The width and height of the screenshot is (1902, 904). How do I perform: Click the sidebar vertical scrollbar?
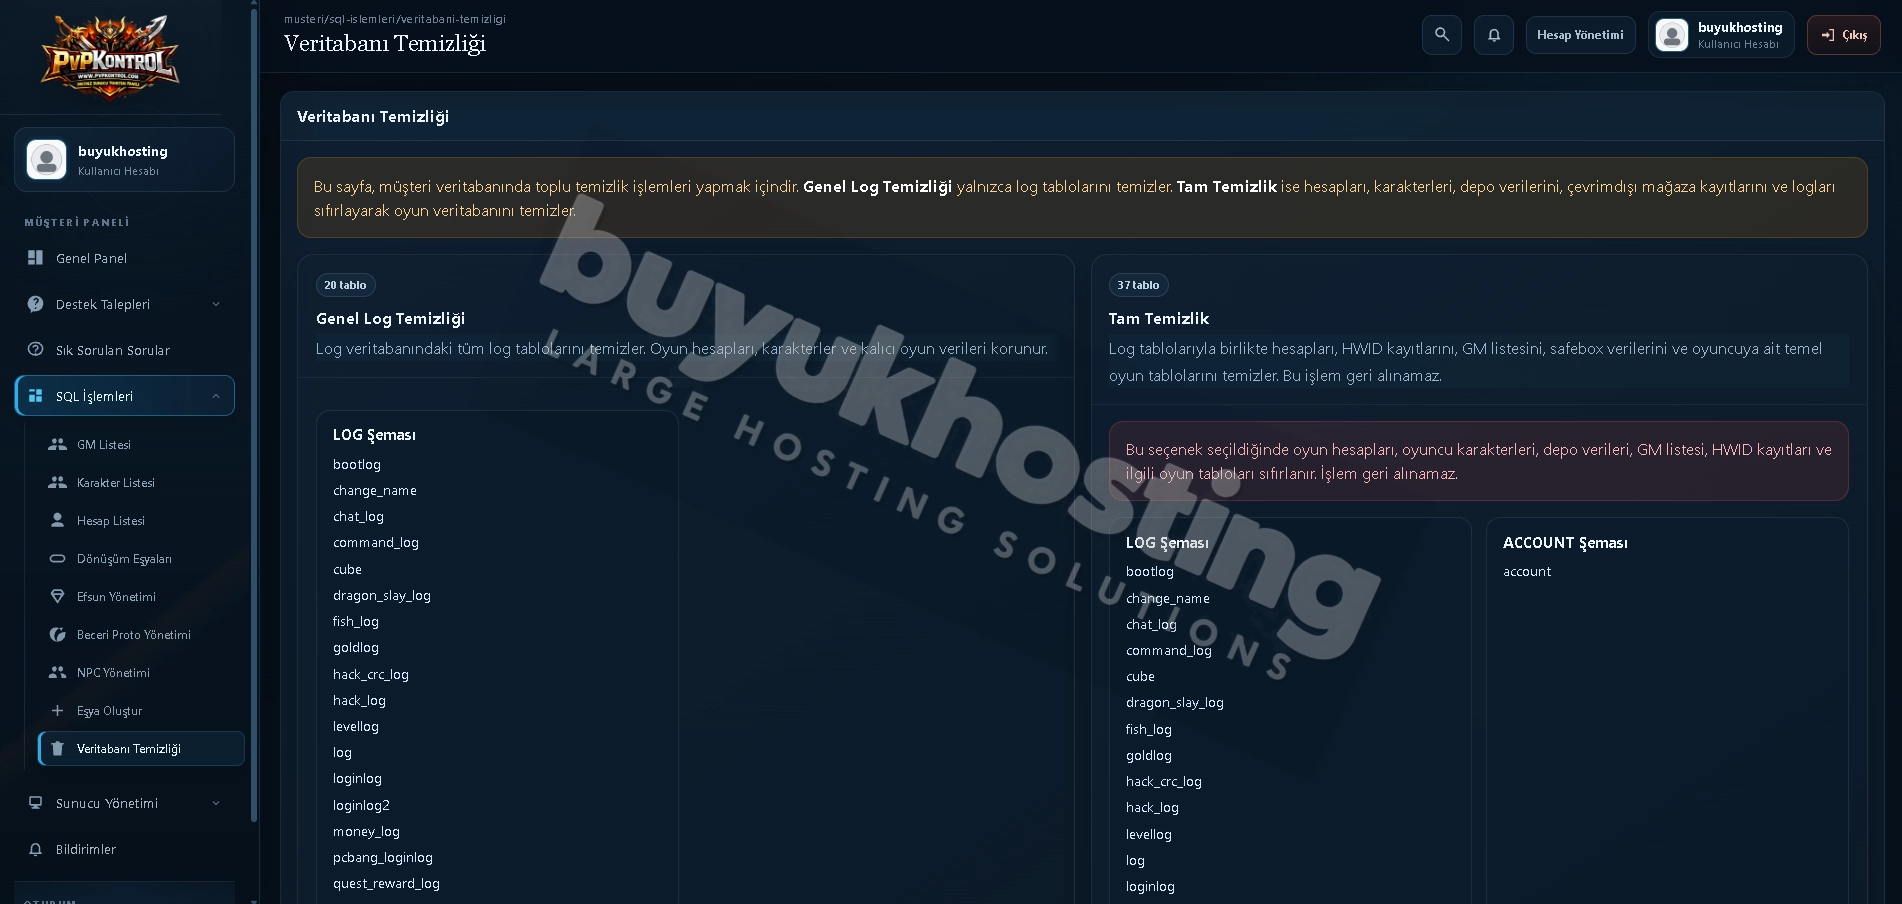[254, 415]
